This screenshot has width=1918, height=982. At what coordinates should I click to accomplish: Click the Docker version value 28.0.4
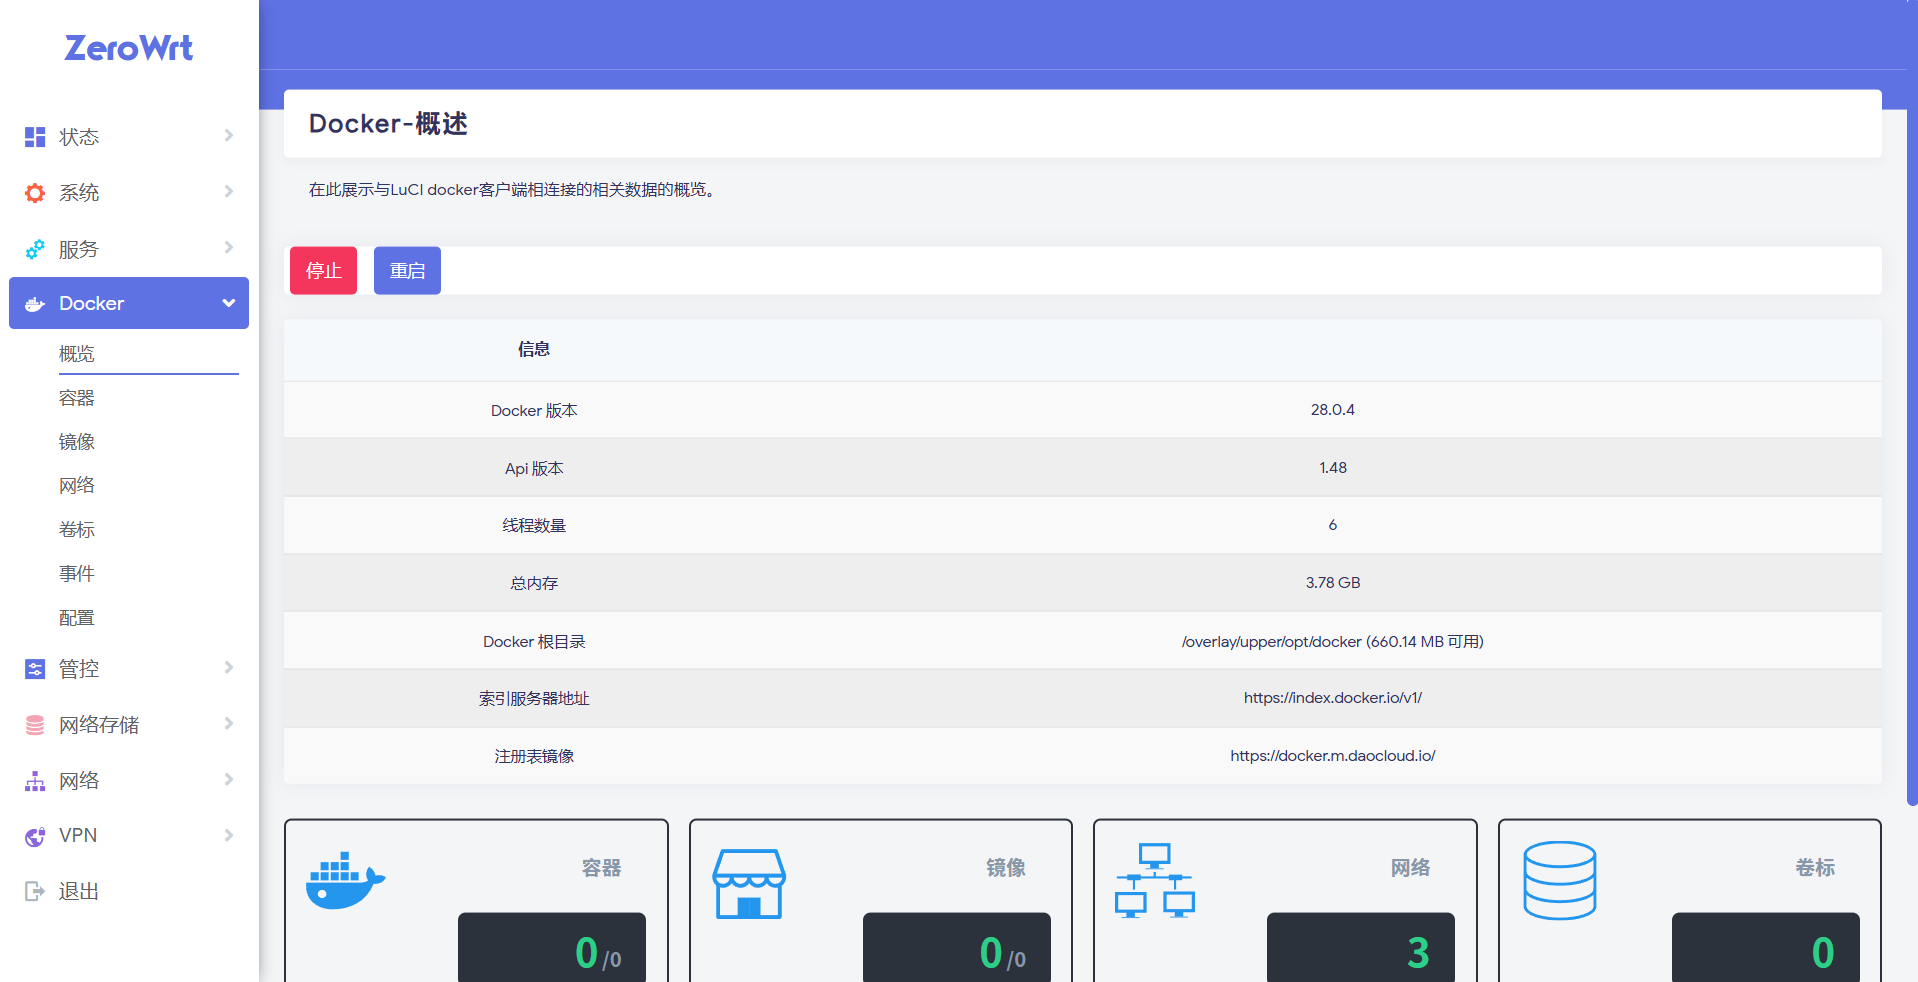pos(1333,410)
